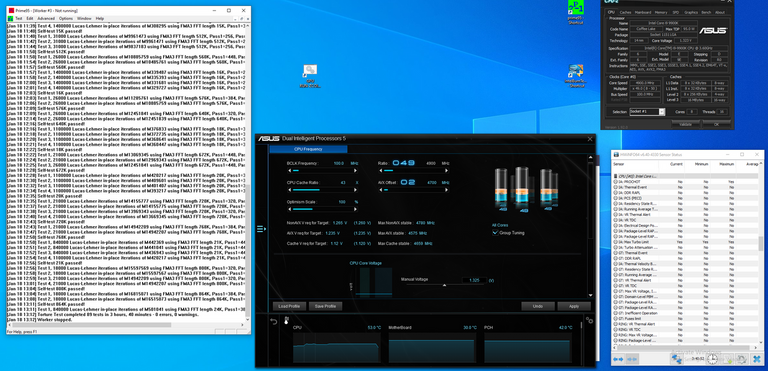Increase CPU Ratio with right arrow
The image size is (768, 371).
(446, 171)
